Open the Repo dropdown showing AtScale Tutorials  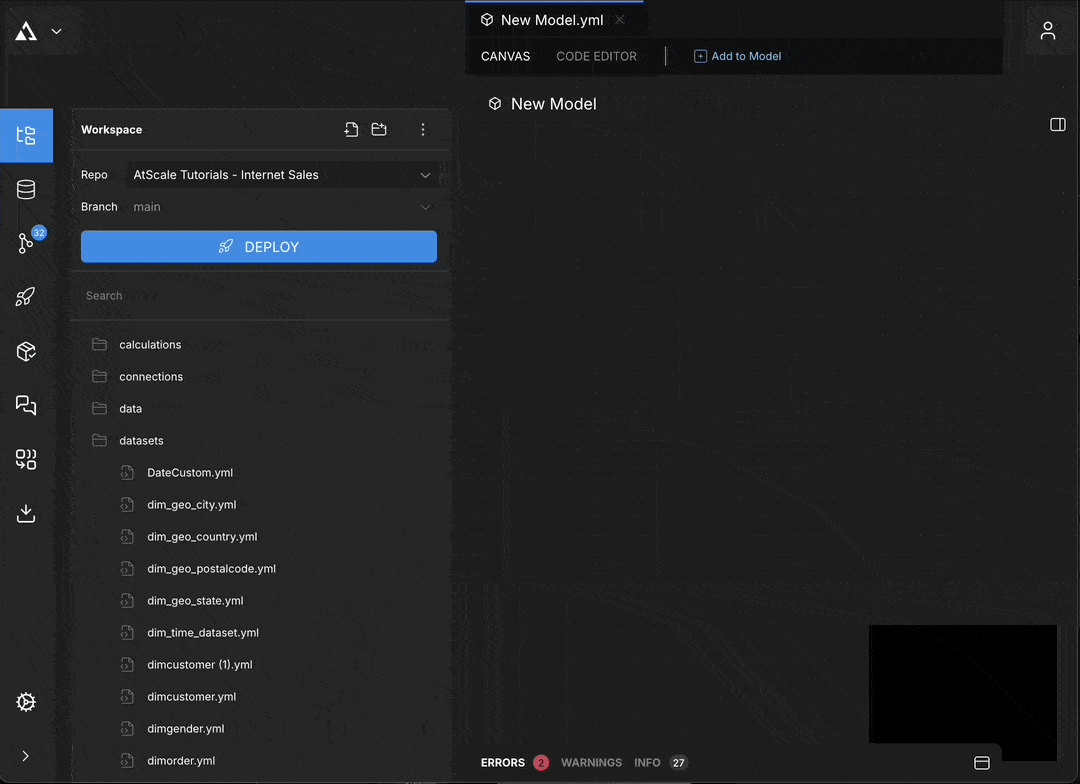coord(283,175)
